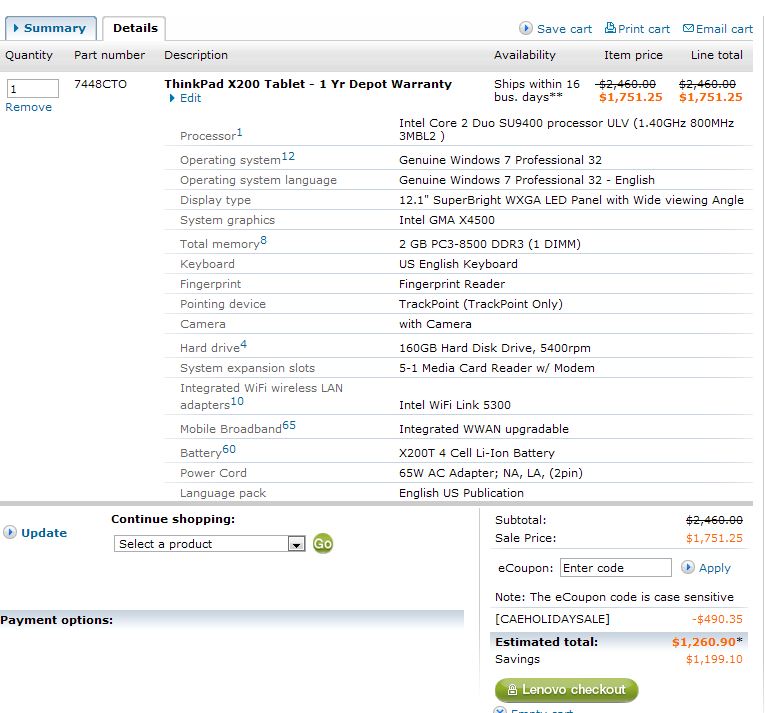The width and height of the screenshot is (765, 713).
Task: Click the CAEHOLIDAYSALE coupon code text
Action: point(552,619)
